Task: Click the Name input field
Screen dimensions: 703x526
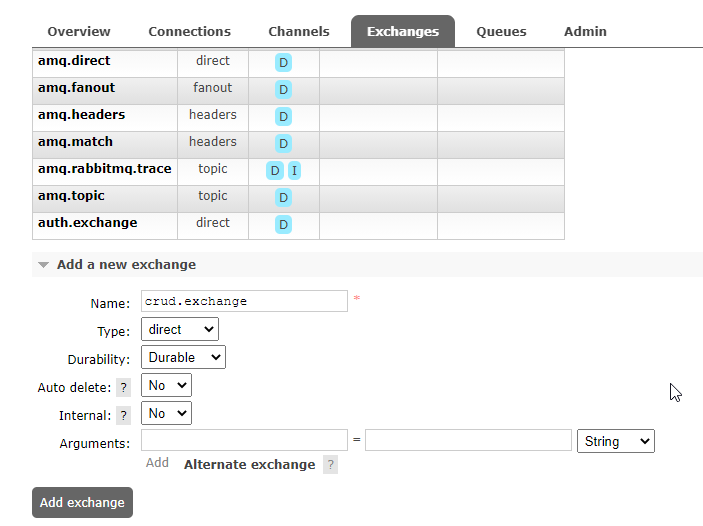Action: tap(244, 301)
